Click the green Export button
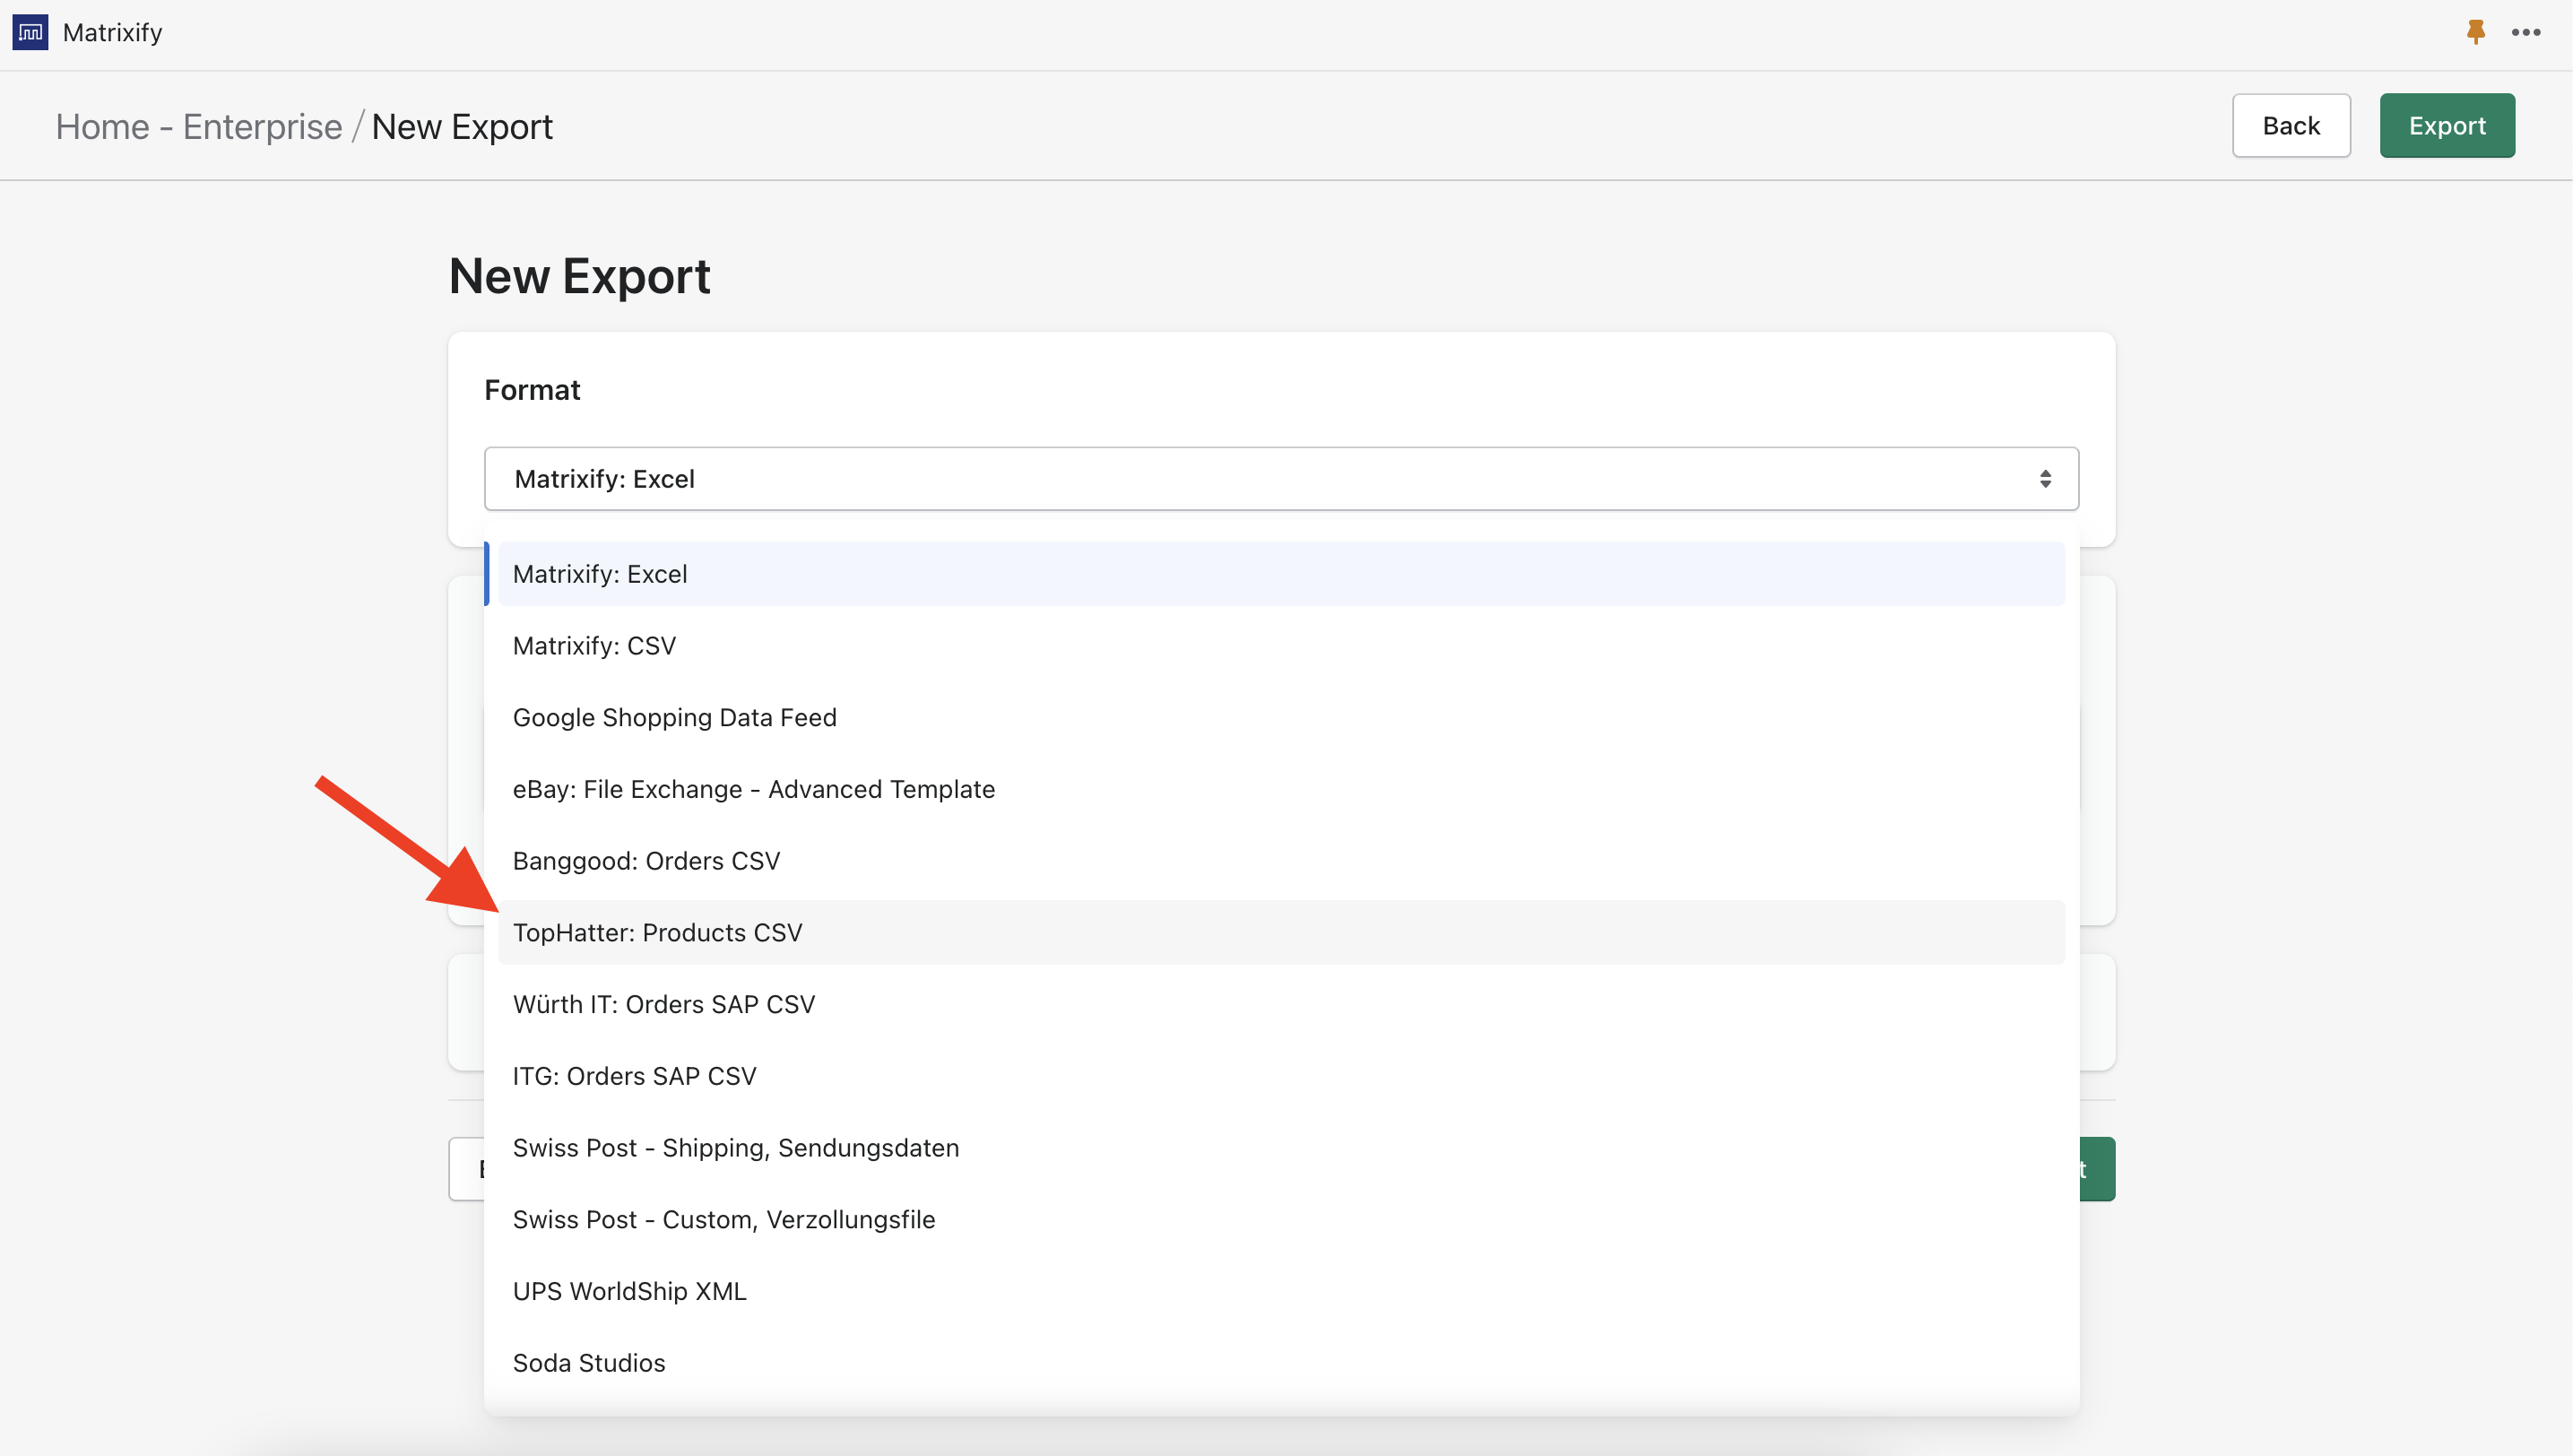 pyautogui.click(x=2447, y=125)
